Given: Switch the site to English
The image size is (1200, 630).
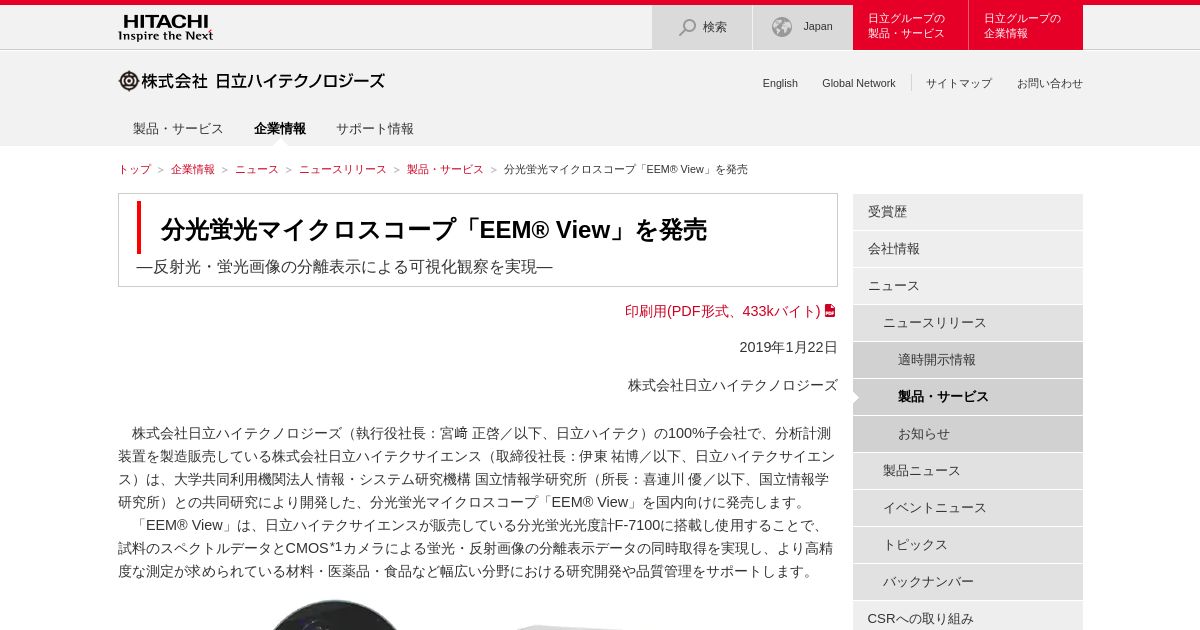Looking at the screenshot, I should point(780,83).
